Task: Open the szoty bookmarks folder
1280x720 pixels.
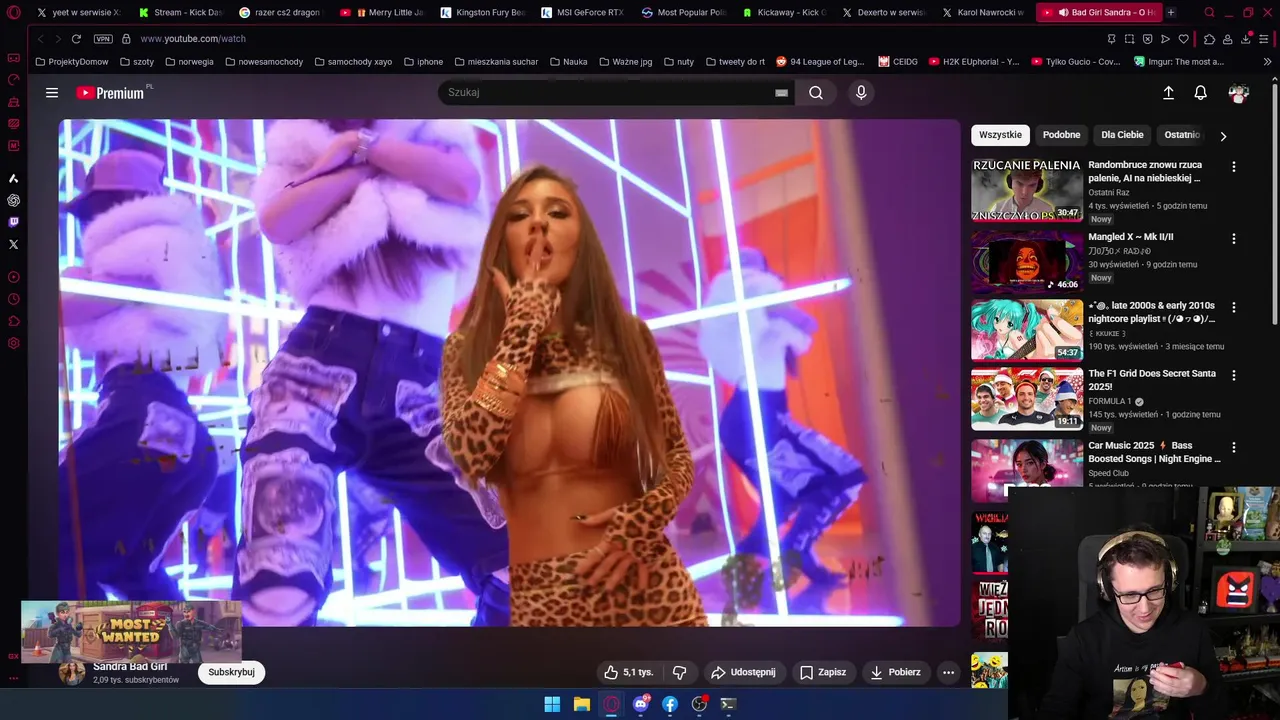Action: click(x=136, y=62)
